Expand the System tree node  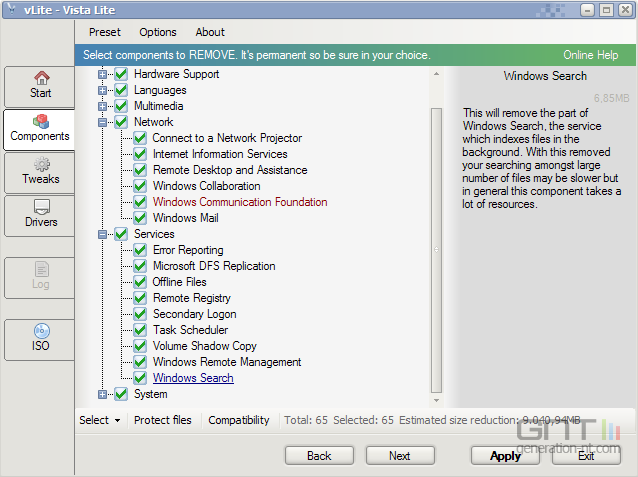[102, 394]
